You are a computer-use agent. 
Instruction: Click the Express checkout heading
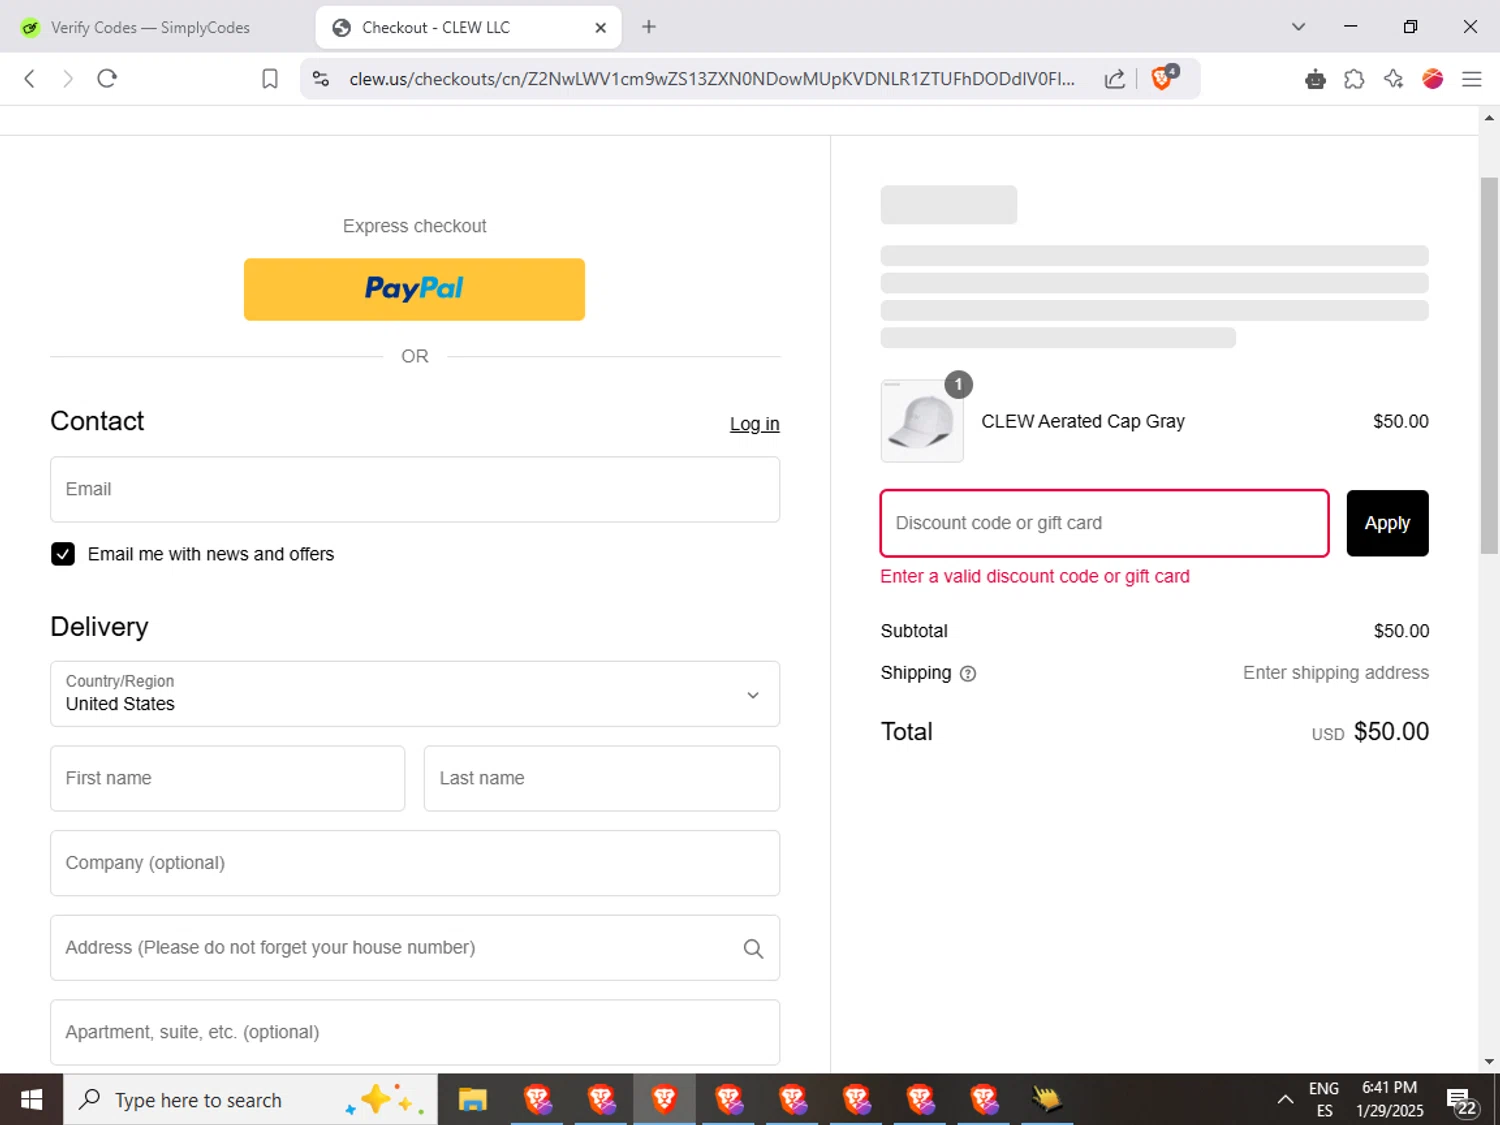(x=414, y=226)
